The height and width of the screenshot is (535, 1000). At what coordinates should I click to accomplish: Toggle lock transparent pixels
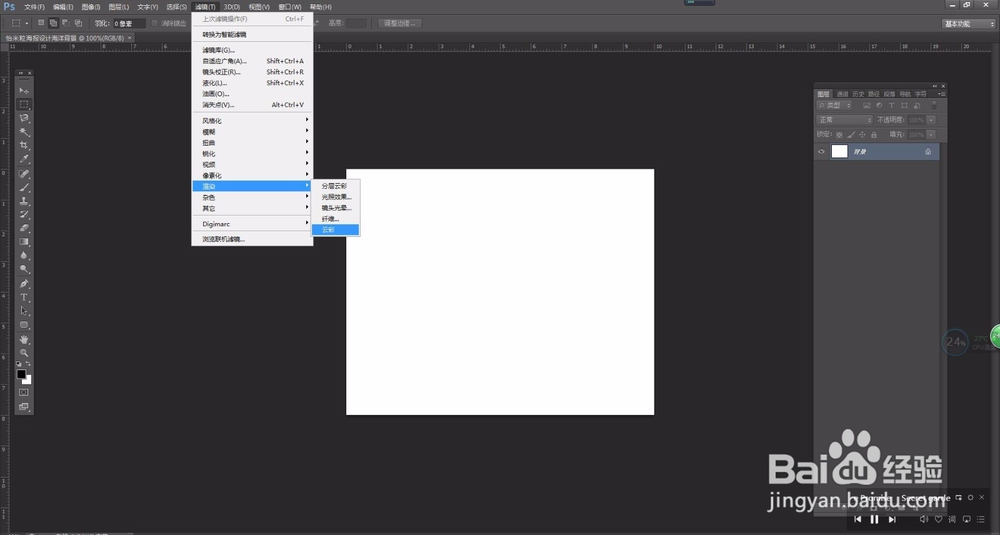pos(839,135)
